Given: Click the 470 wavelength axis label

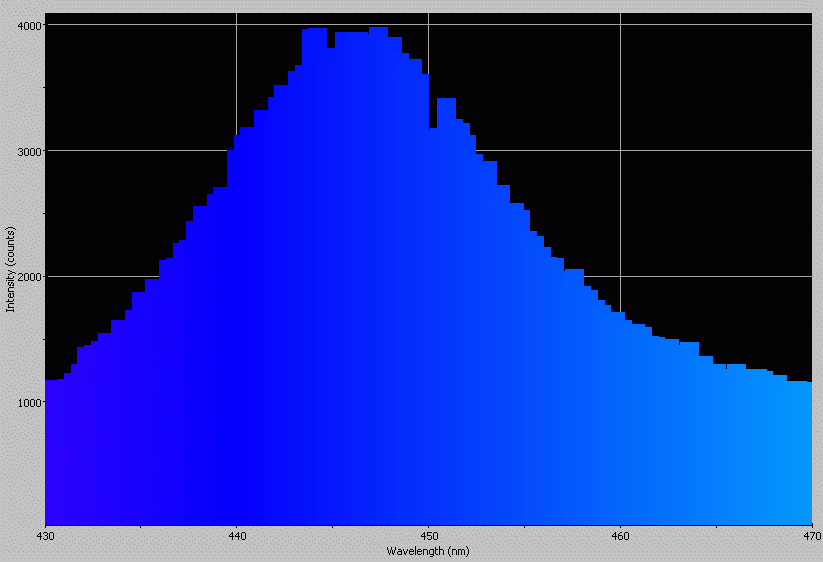Looking at the screenshot, I should (x=812, y=536).
